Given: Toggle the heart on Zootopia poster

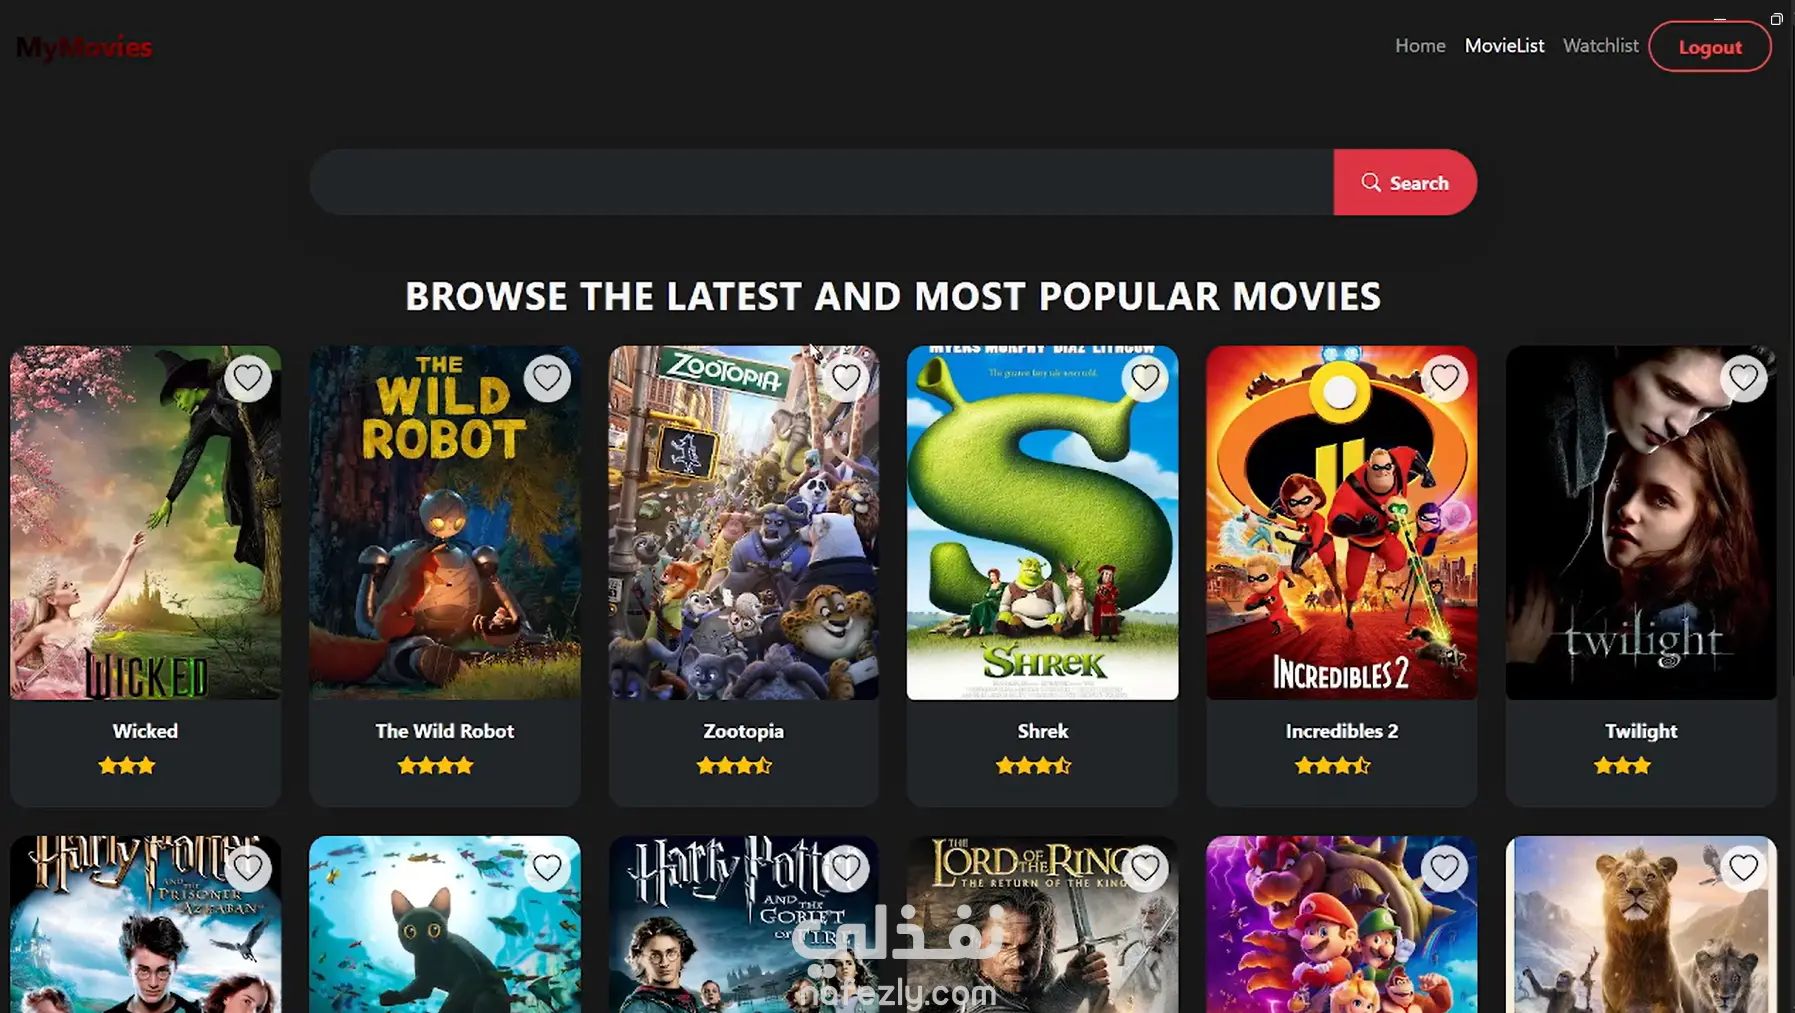Looking at the screenshot, I should [846, 378].
